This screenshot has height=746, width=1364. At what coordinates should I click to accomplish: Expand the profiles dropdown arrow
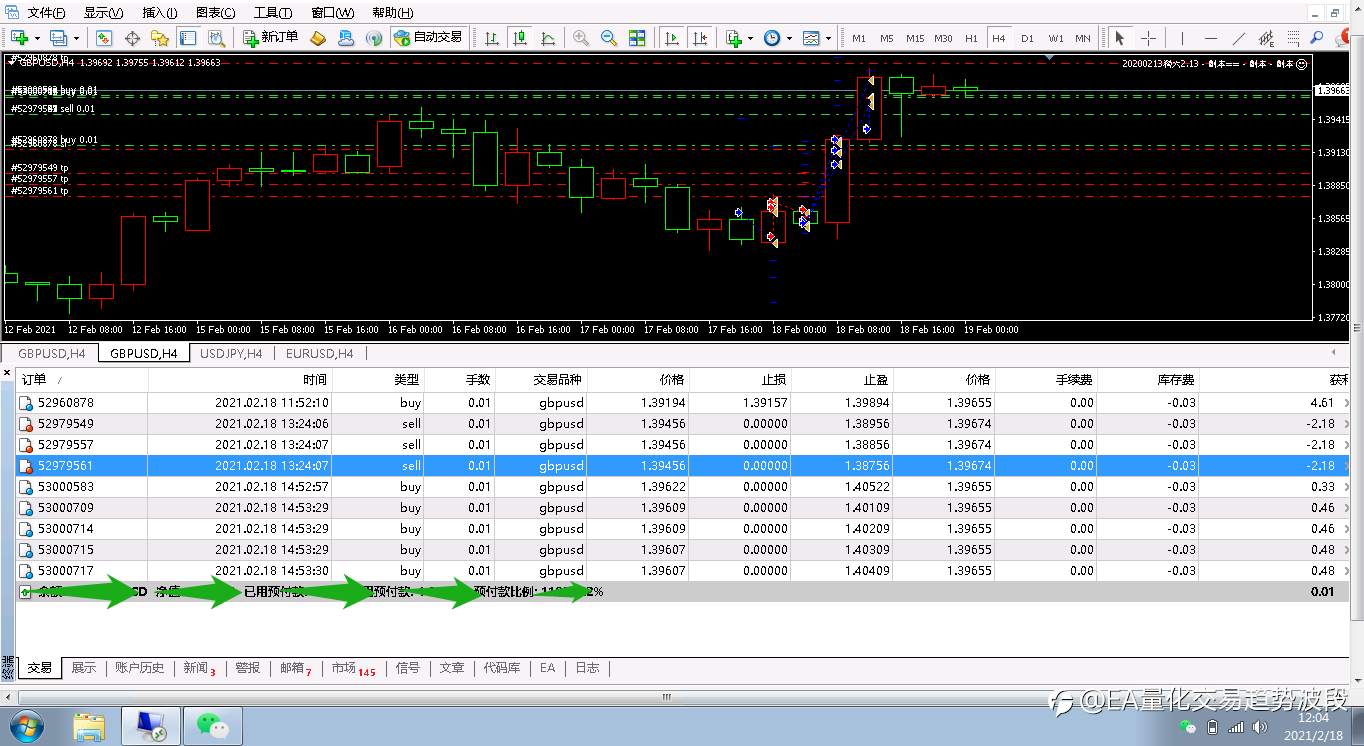[76, 38]
